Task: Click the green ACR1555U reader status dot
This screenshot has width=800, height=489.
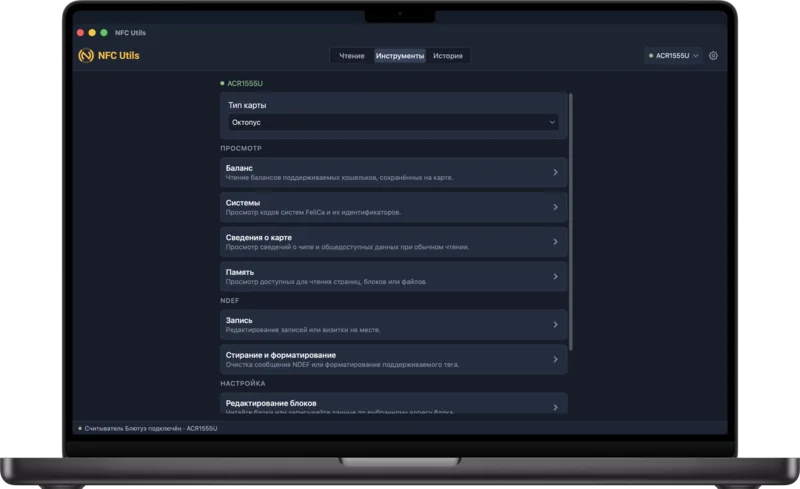Action: (x=222, y=83)
